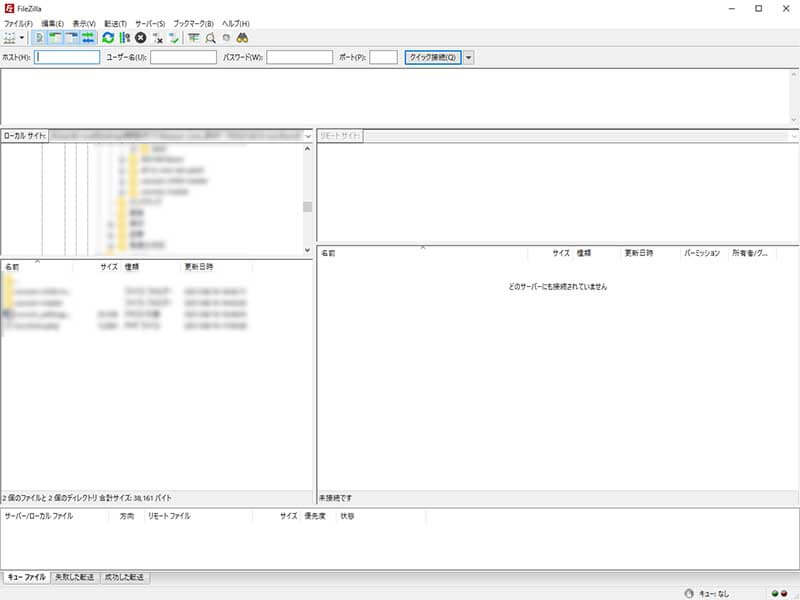
Task: Click the cancel current operation icon
Action: tap(141, 38)
